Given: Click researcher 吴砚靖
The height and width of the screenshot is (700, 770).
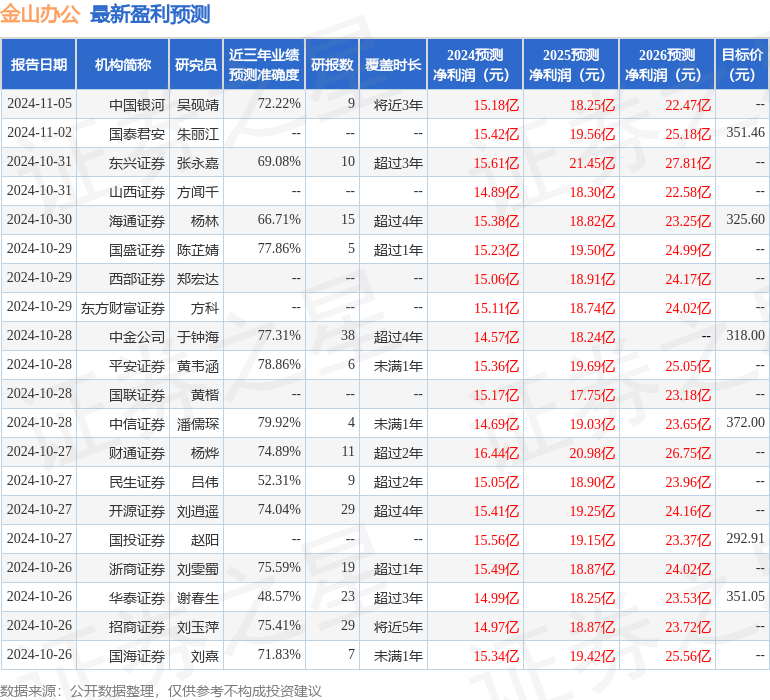Looking at the screenshot, I should [x=198, y=105].
